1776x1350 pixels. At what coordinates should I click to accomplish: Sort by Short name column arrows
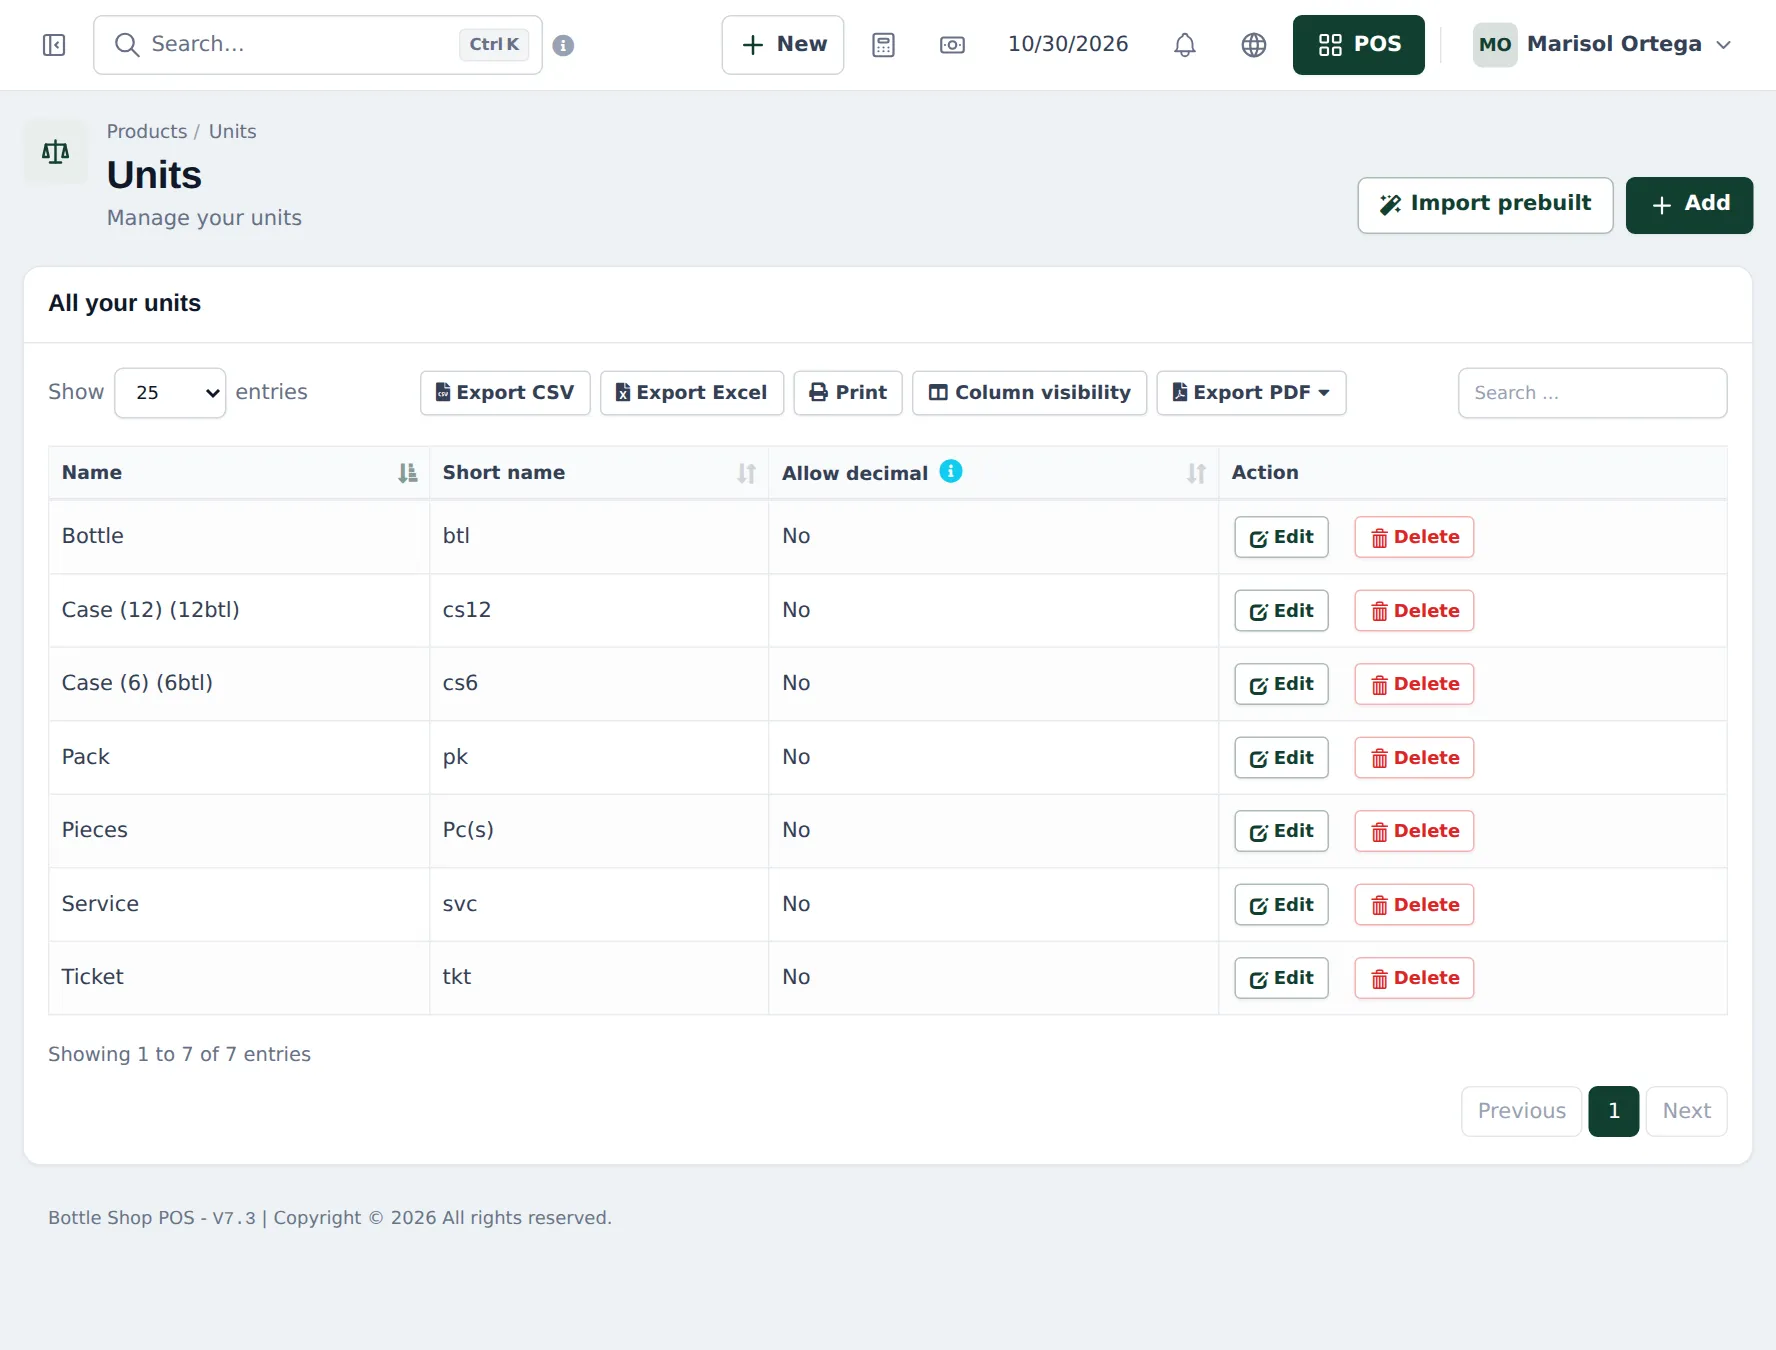tap(746, 473)
